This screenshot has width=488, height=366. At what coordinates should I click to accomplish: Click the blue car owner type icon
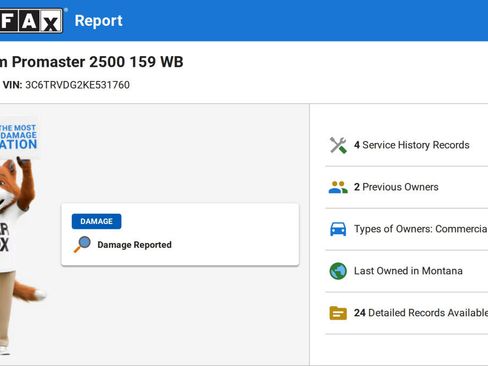tap(338, 229)
